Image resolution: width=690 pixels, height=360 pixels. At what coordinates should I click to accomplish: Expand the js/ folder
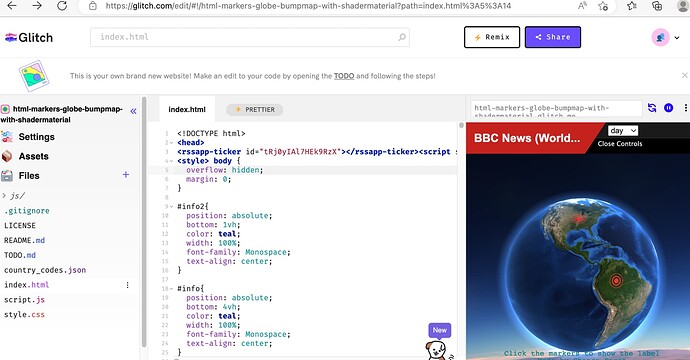point(15,196)
